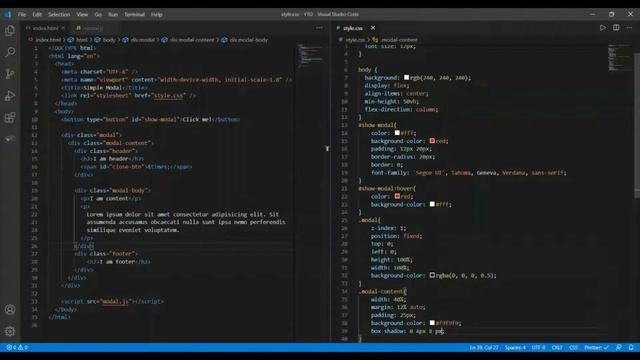Open the Edit menu
The height and width of the screenshot is (360, 640).
pos(37,14)
